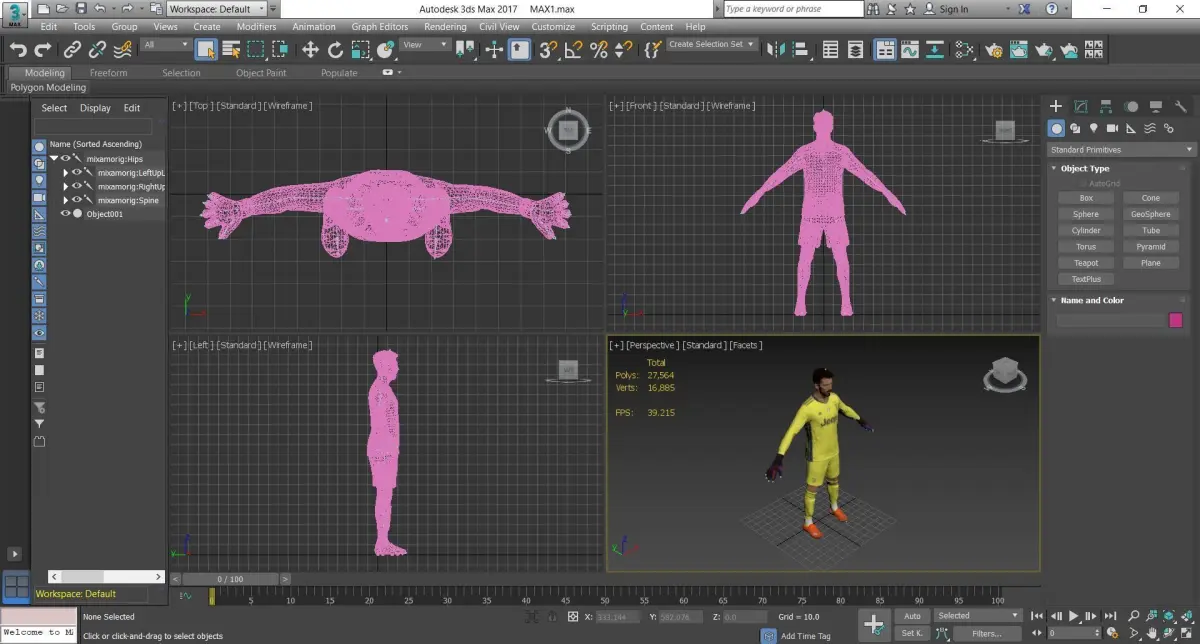The width and height of the screenshot is (1200, 644).
Task: Select the Cameras category in Create panel
Action: pos(1112,128)
